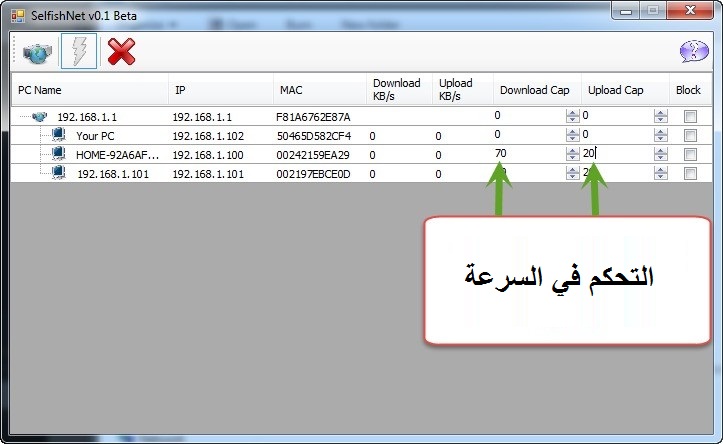Focus Upload Cap field showing 20
Screen dimensions: 723x444
(x=615, y=154)
